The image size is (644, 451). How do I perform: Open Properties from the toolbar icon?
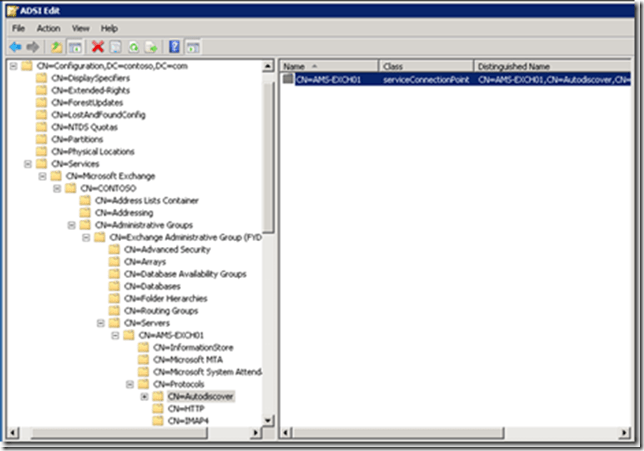(116, 46)
